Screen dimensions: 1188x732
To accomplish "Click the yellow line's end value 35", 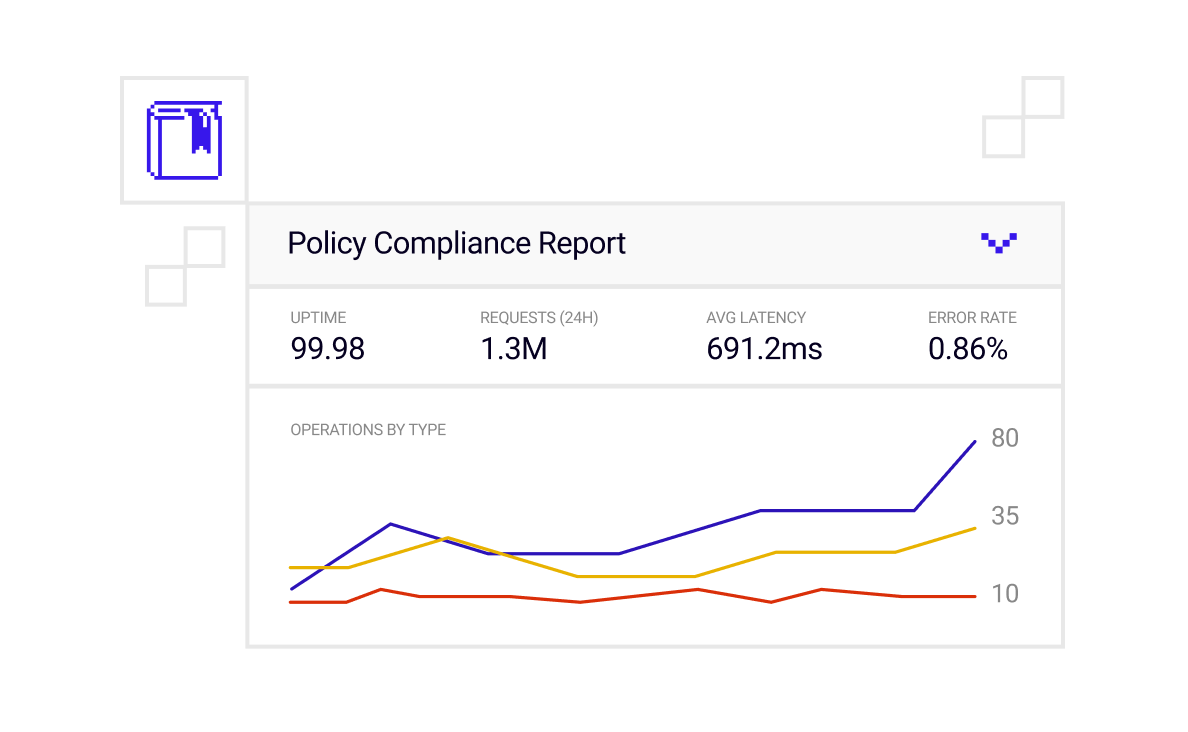I will [x=1005, y=516].
